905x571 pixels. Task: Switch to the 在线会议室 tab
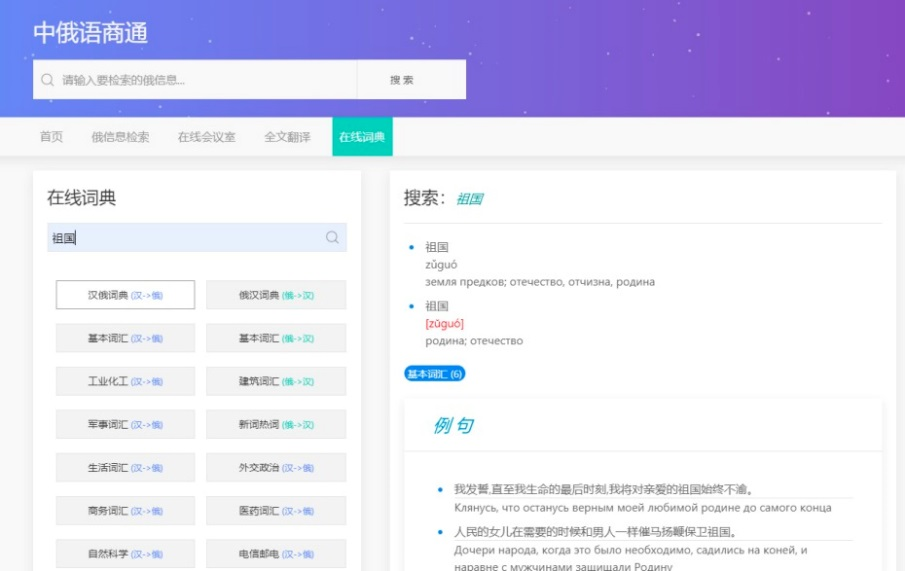pos(206,137)
